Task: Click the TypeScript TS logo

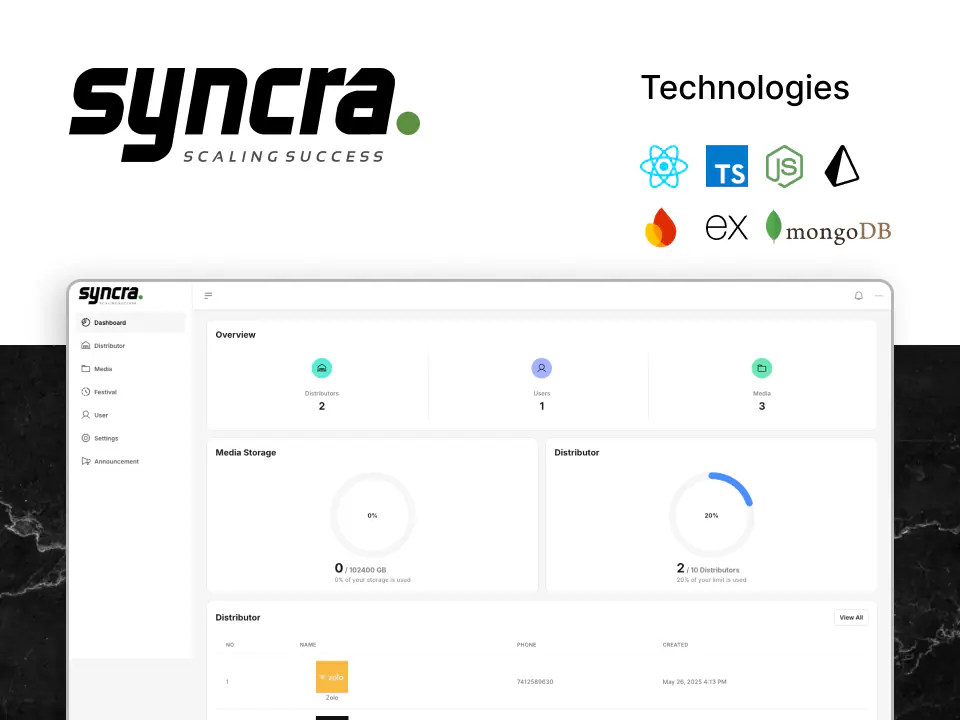Action: [x=727, y=166]
